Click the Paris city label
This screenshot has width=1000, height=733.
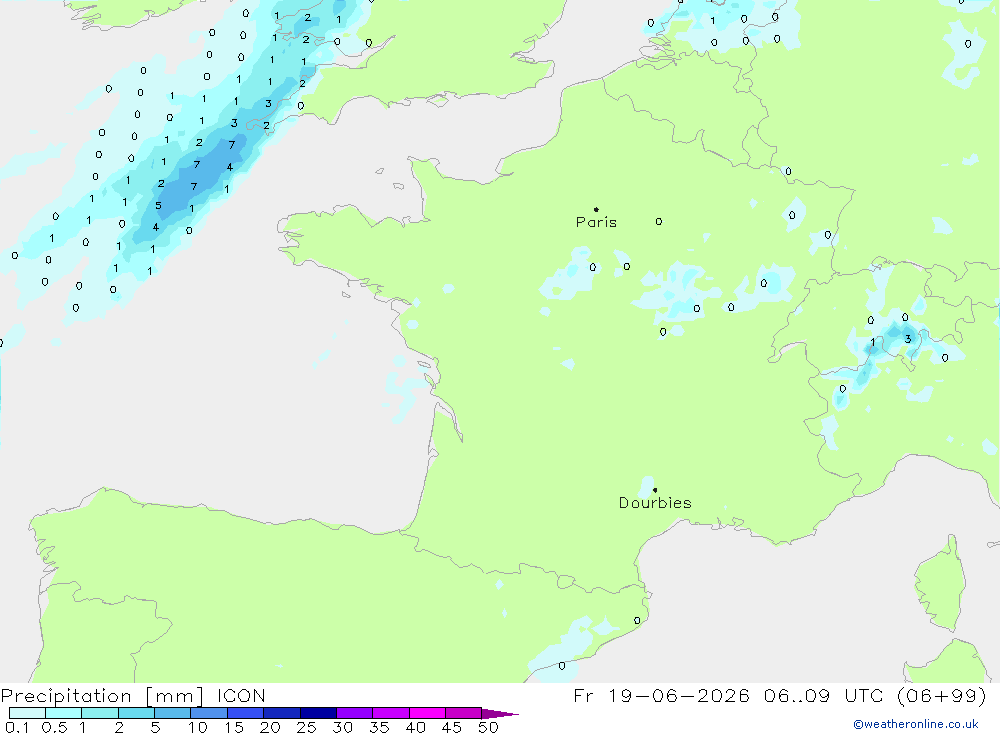coord(596,222)
